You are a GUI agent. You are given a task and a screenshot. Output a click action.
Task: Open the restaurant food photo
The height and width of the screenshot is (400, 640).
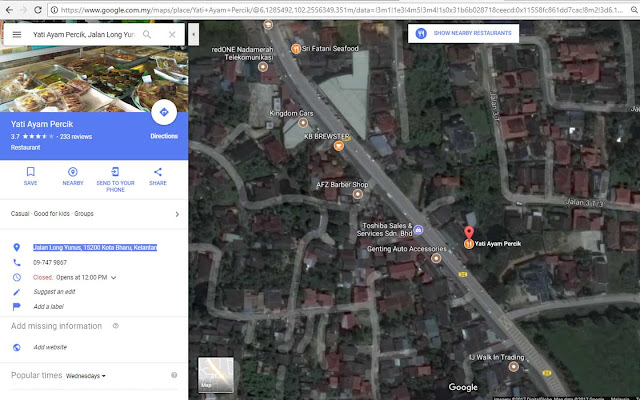point(94,79)
